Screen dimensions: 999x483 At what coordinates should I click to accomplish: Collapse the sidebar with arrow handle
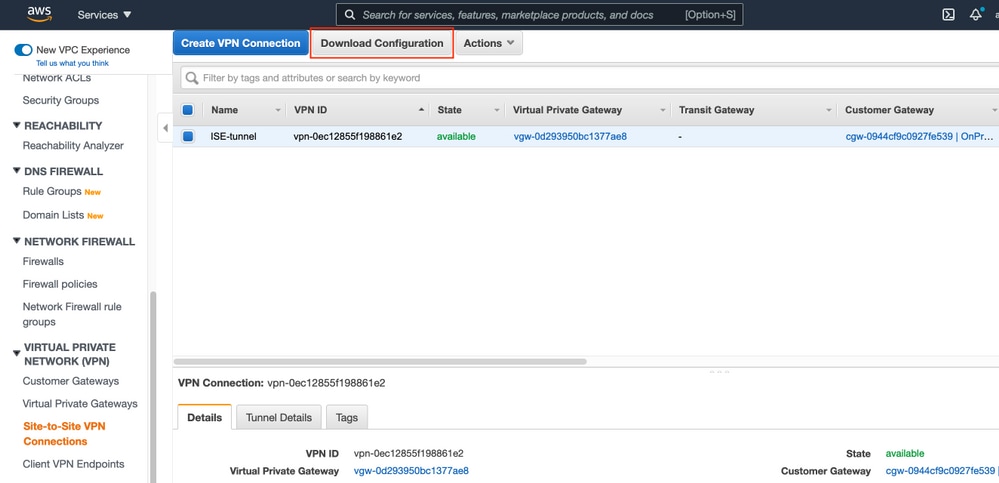165,127
